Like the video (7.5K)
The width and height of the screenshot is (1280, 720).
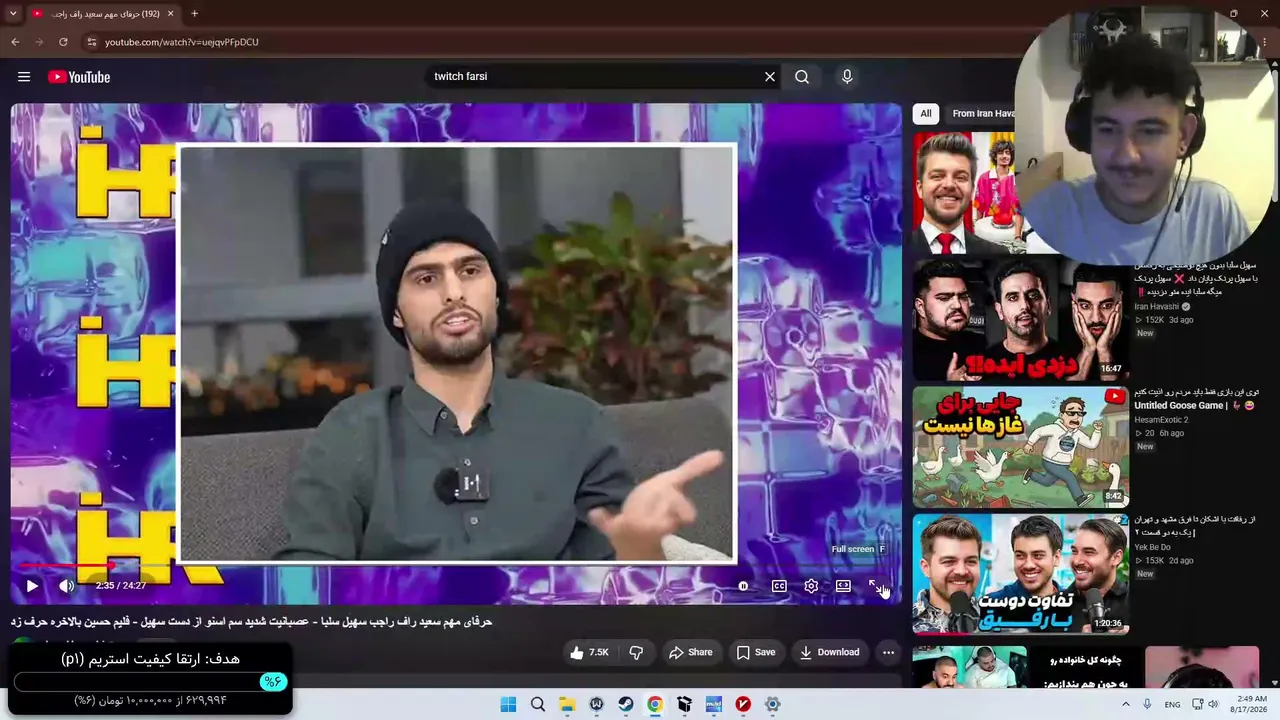pyautogui.click(x=590, y=653)
